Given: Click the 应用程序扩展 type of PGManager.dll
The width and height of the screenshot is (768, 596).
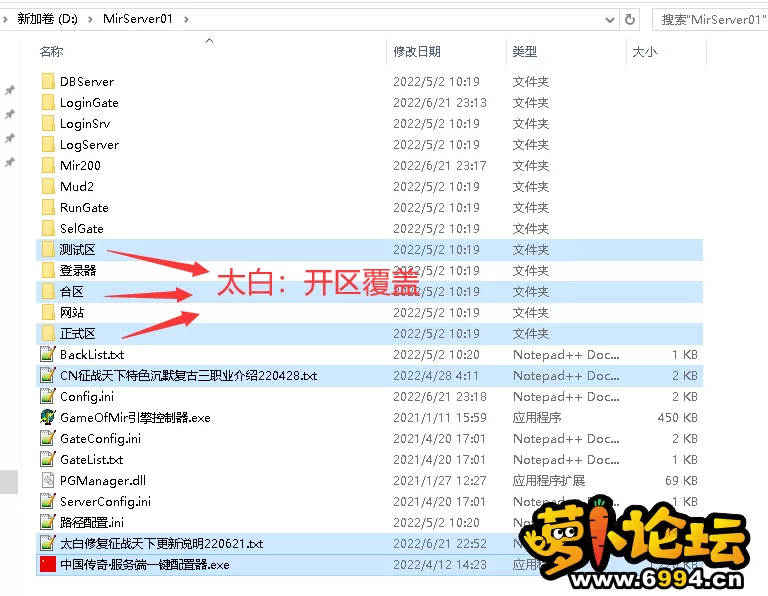Looking at the screenshot, I should [x=549, y=480].
